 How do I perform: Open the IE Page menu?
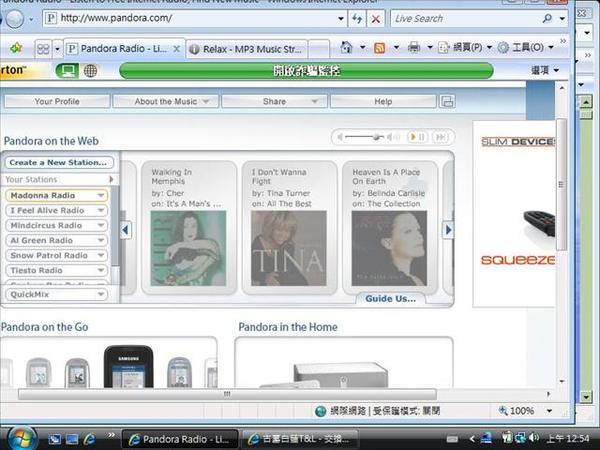[x=464, y=48]
